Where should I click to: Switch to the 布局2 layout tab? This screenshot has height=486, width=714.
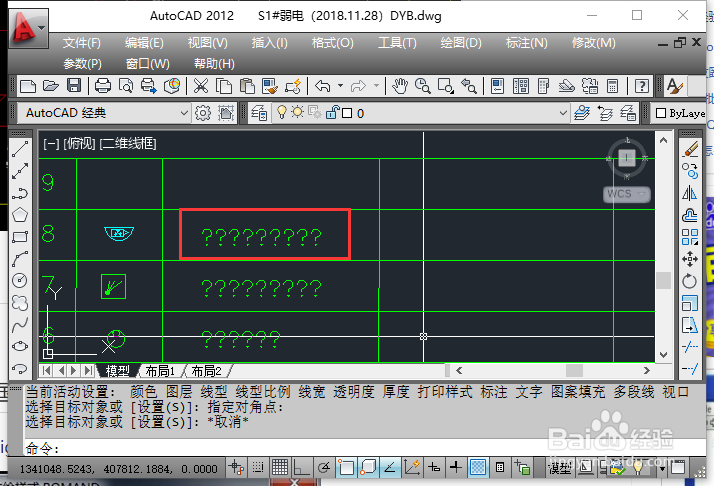point(207,371)
